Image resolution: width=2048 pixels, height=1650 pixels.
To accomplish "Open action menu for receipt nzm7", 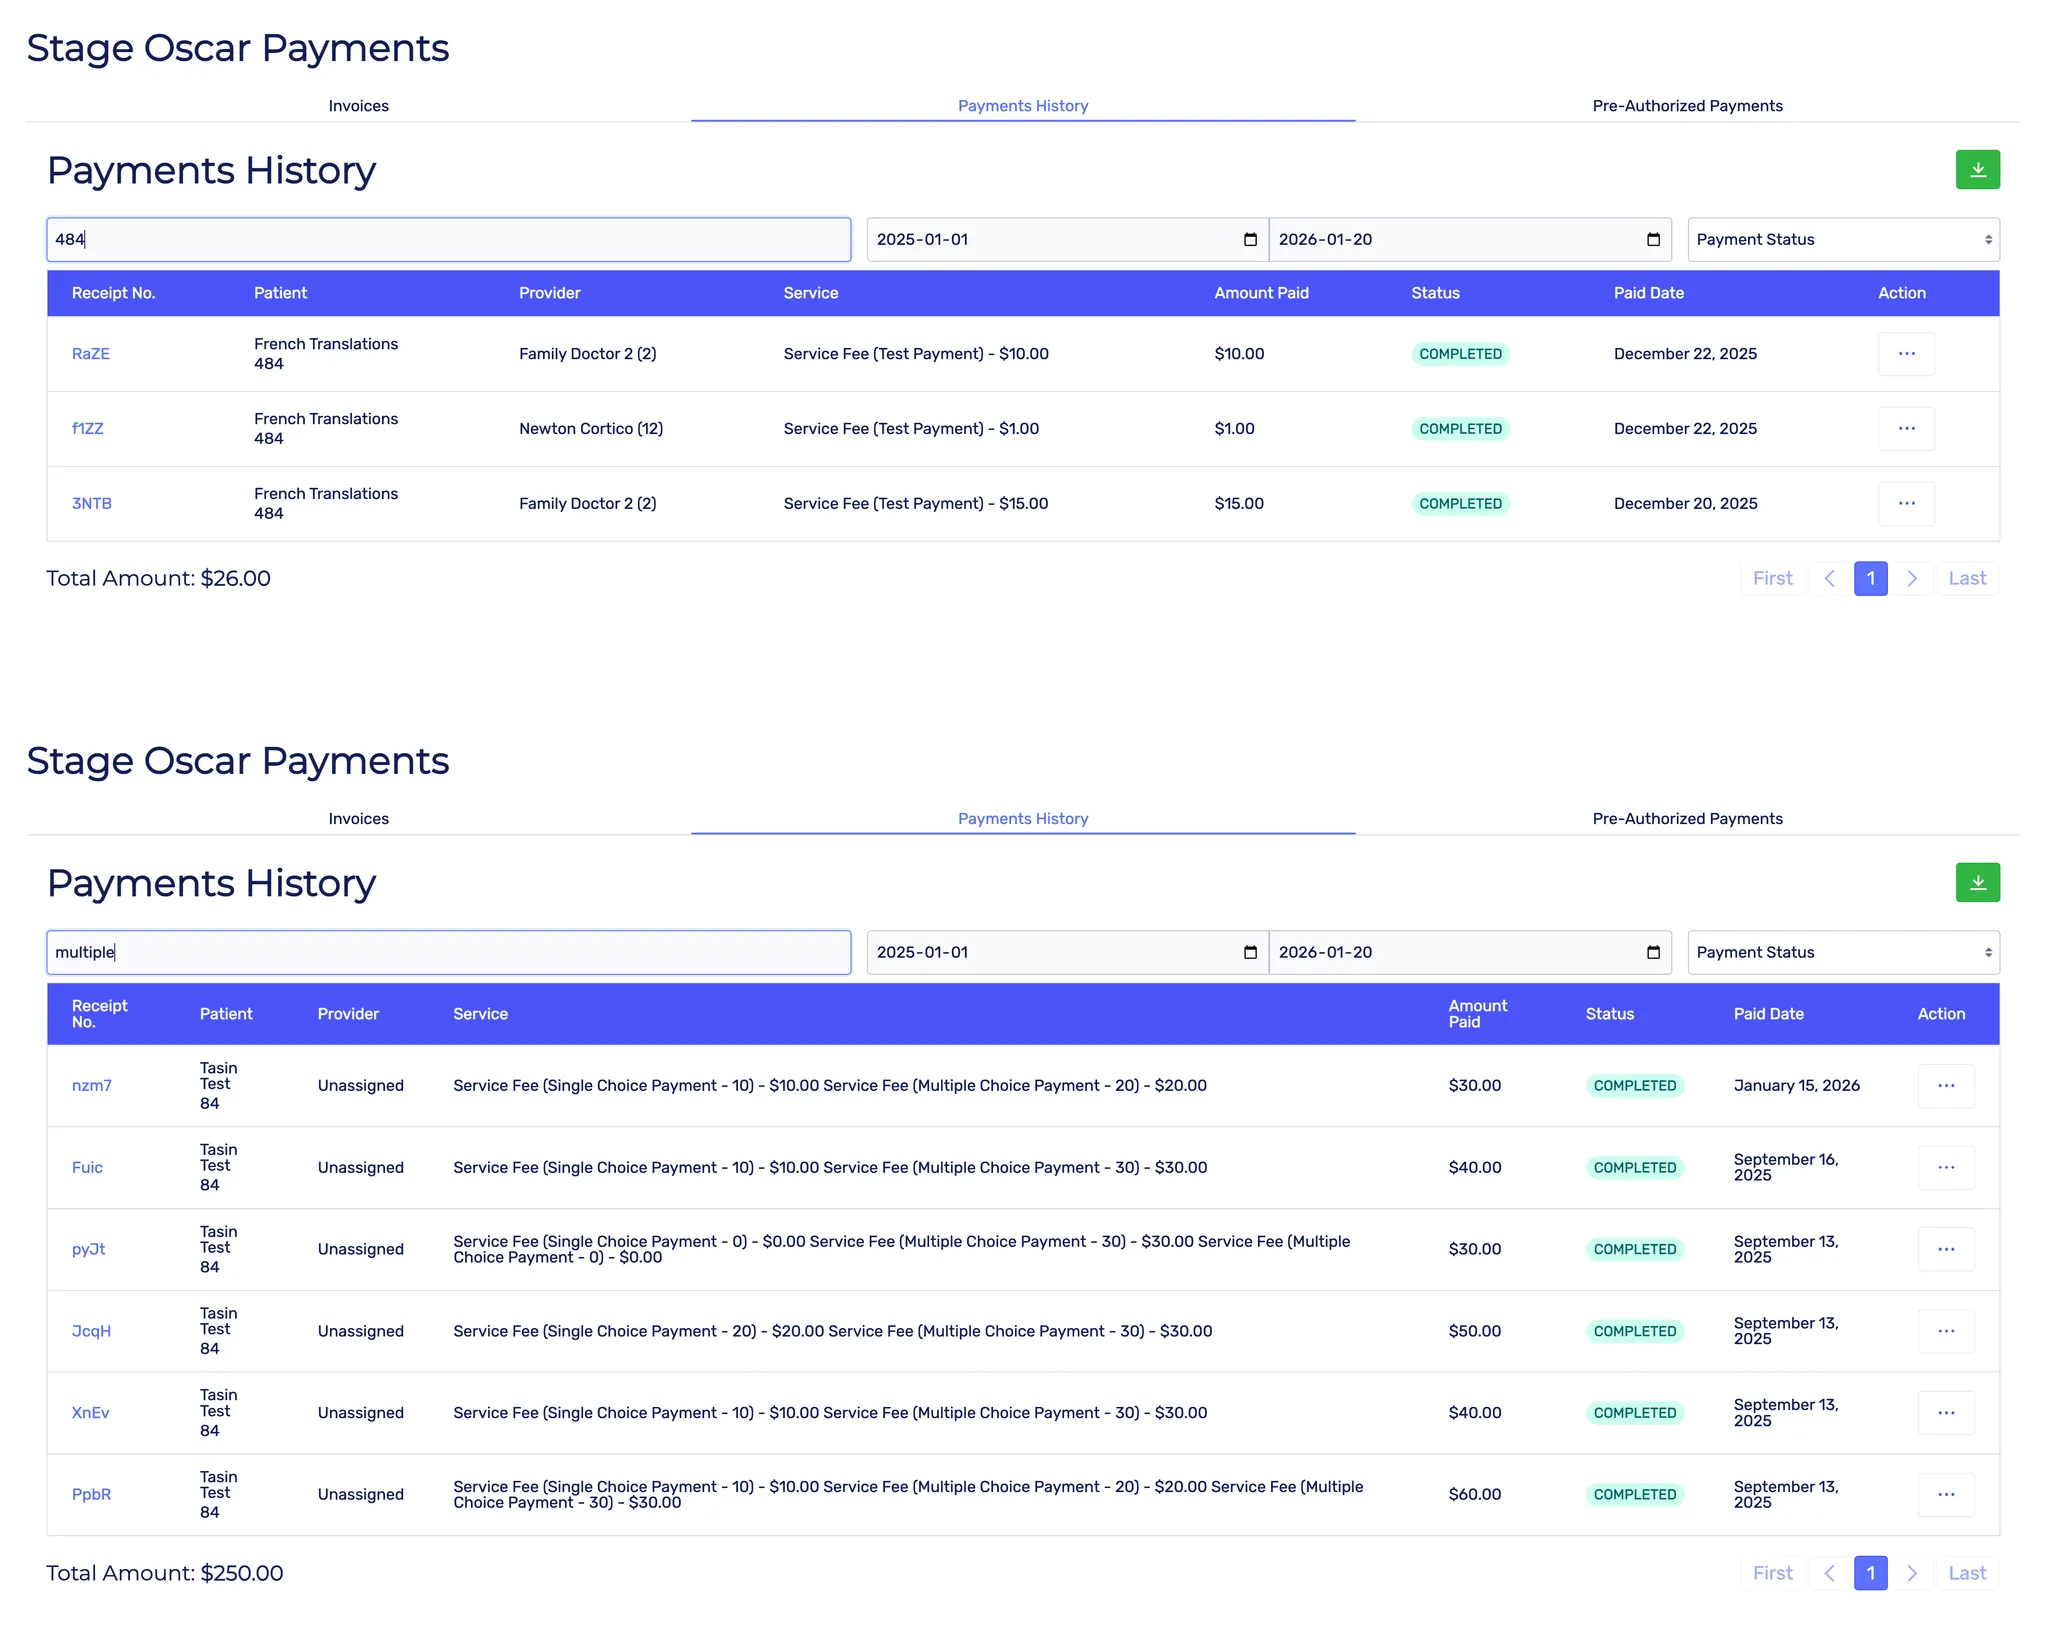I will [x=1945, y=1086].
